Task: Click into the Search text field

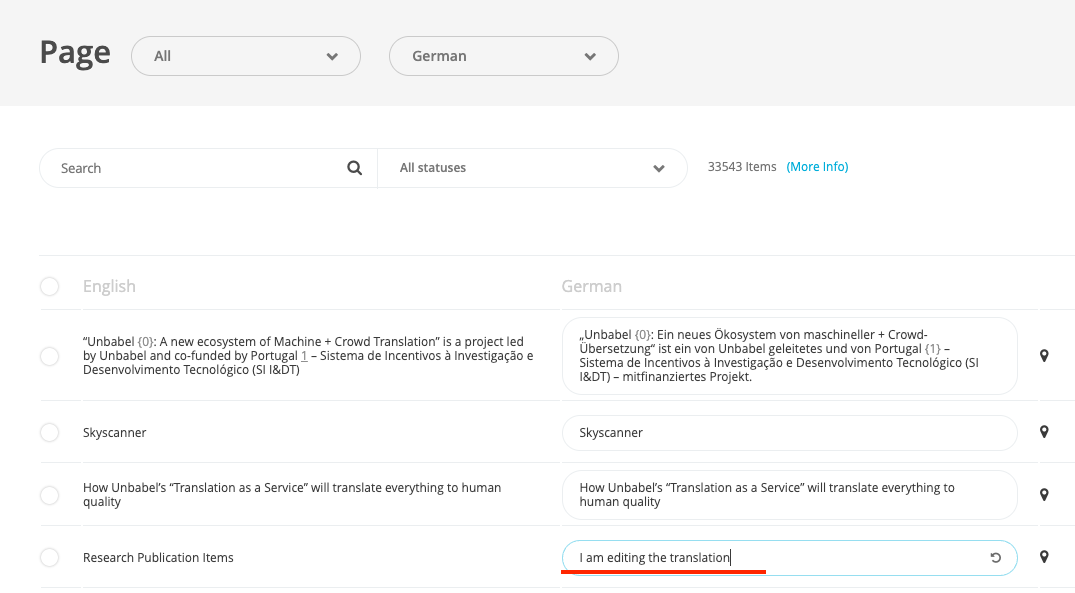Action: point(200,168)
